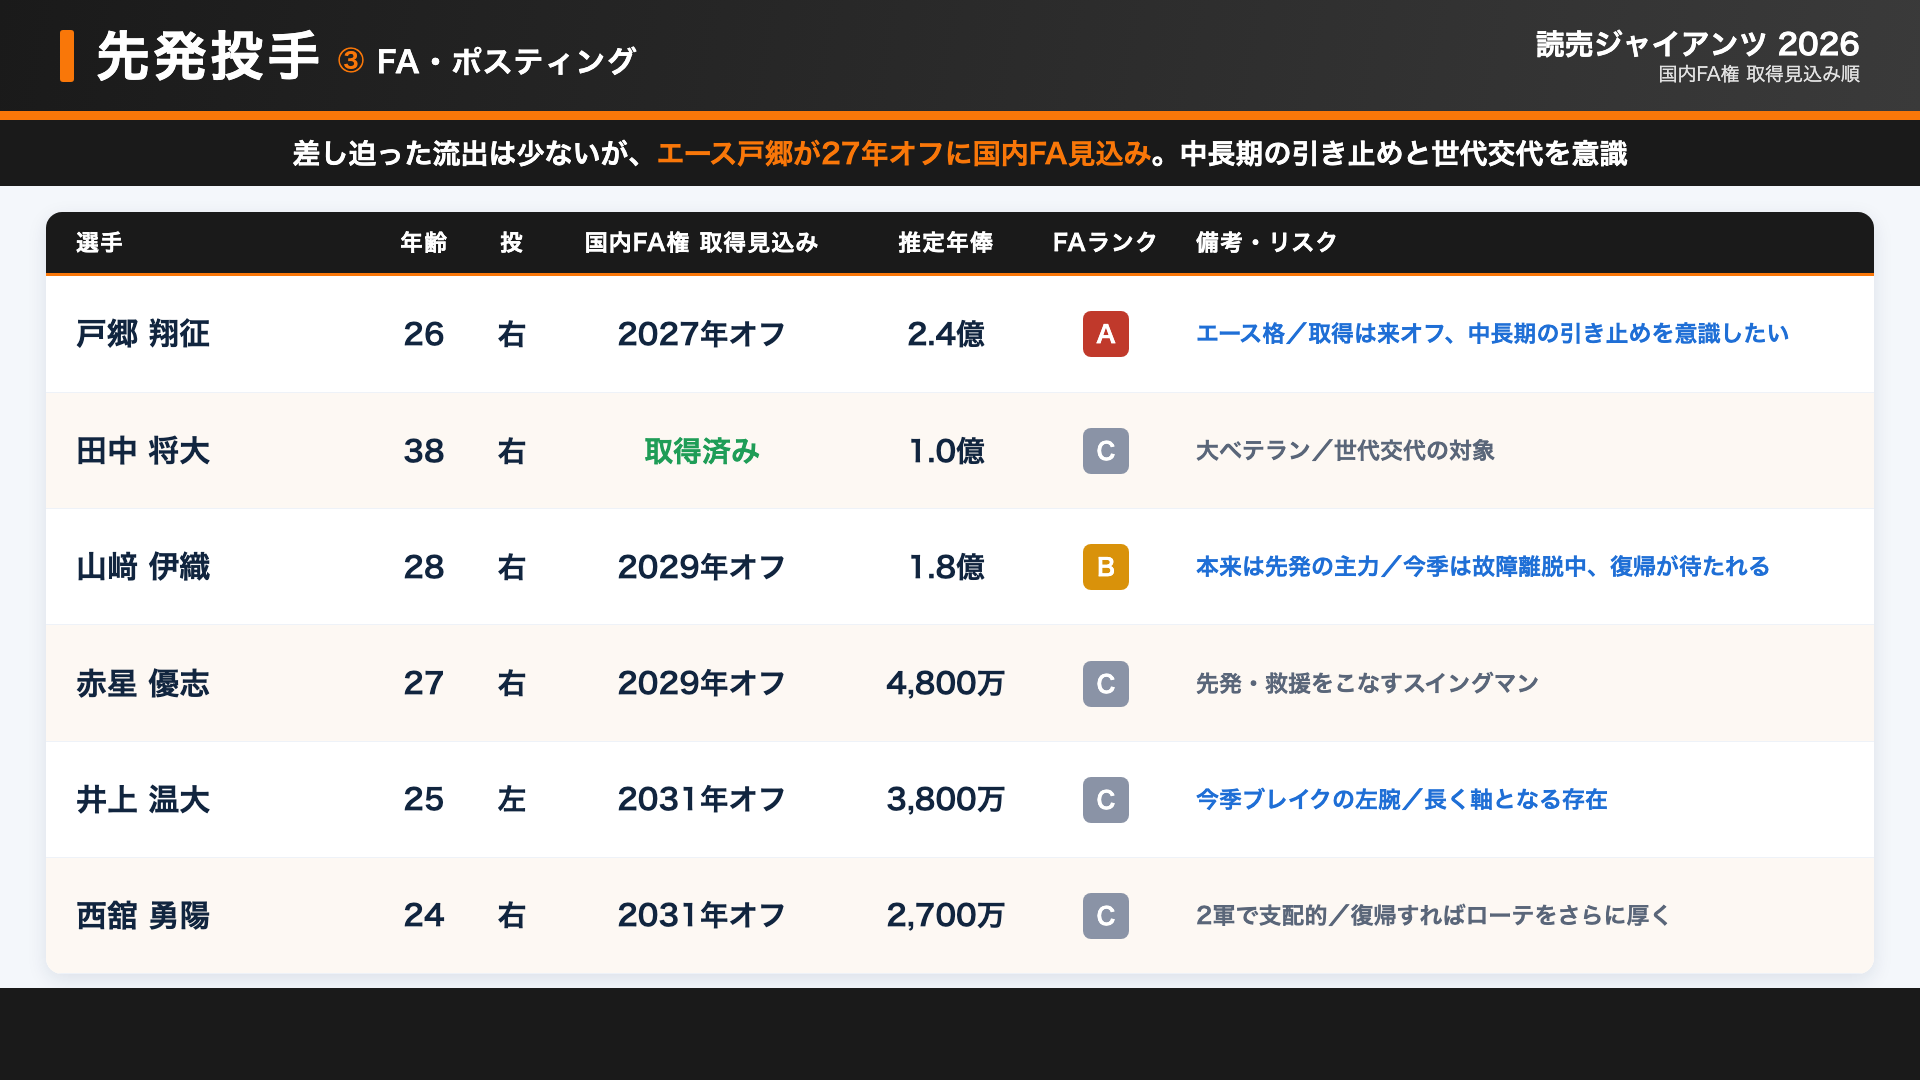Click the 3,800万 salary value

point(946,800)
